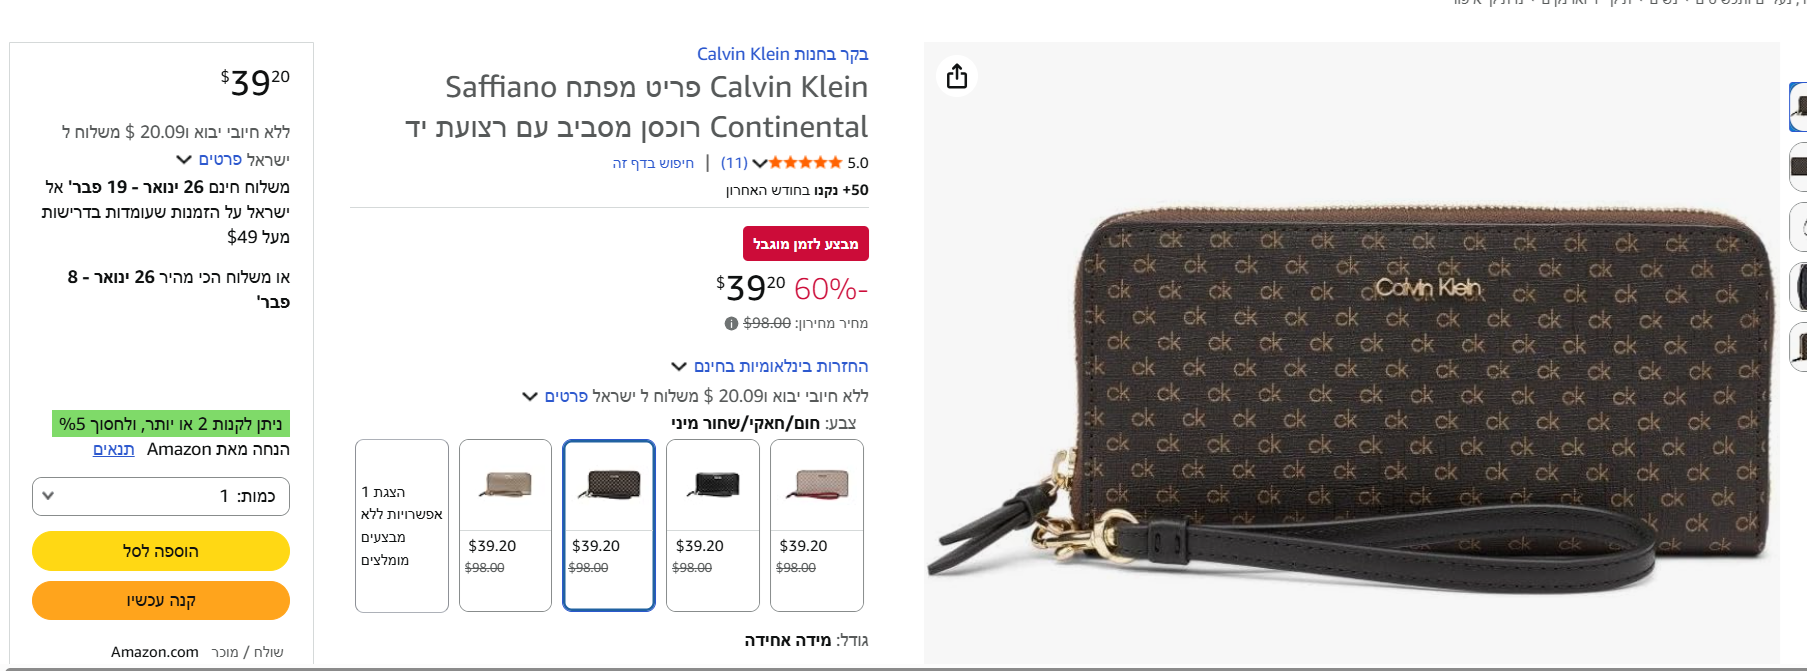This screenshot has height=671, width=1807.
Task: Click the share icon on product image
Action: pos(957,76)
